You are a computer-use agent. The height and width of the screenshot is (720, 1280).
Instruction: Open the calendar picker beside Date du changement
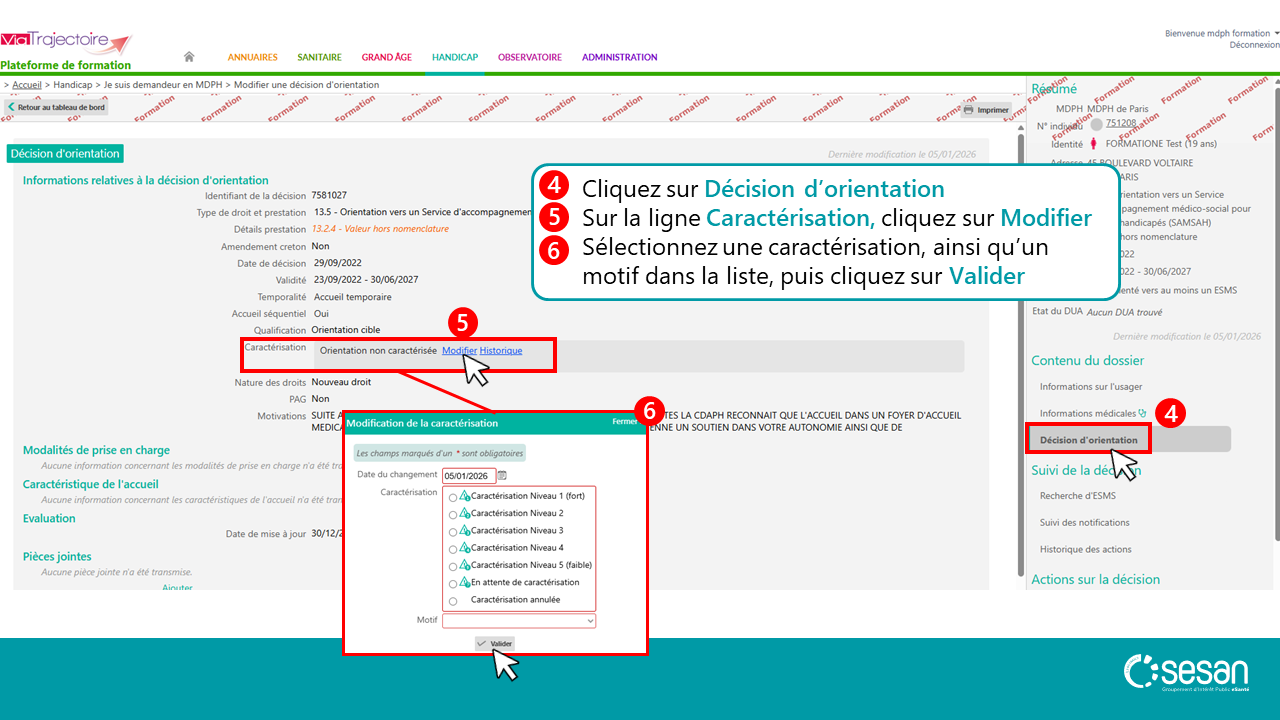(x=502, y=476)
